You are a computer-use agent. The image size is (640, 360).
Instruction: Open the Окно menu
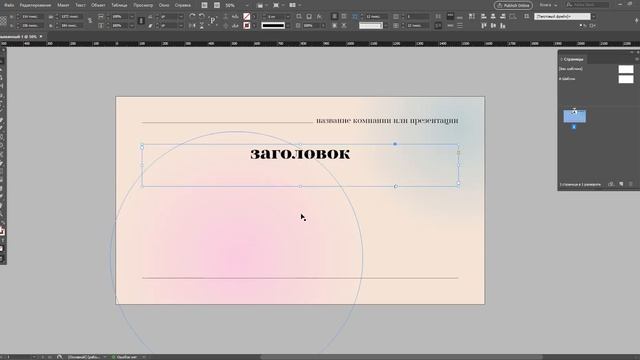(x=164, y=5)
